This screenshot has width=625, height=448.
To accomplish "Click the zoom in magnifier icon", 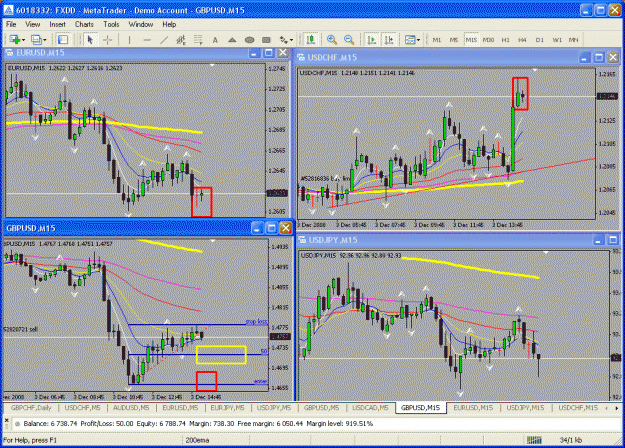I will pos(332,39).
